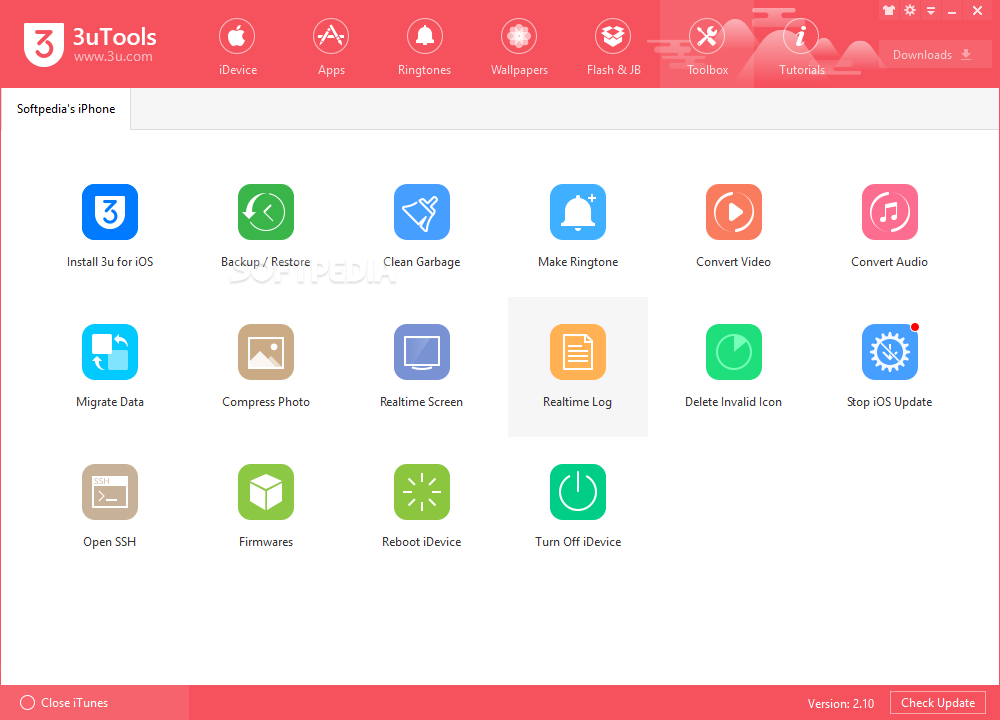Click the Check Update button
1000x720 pixels.
938,703
